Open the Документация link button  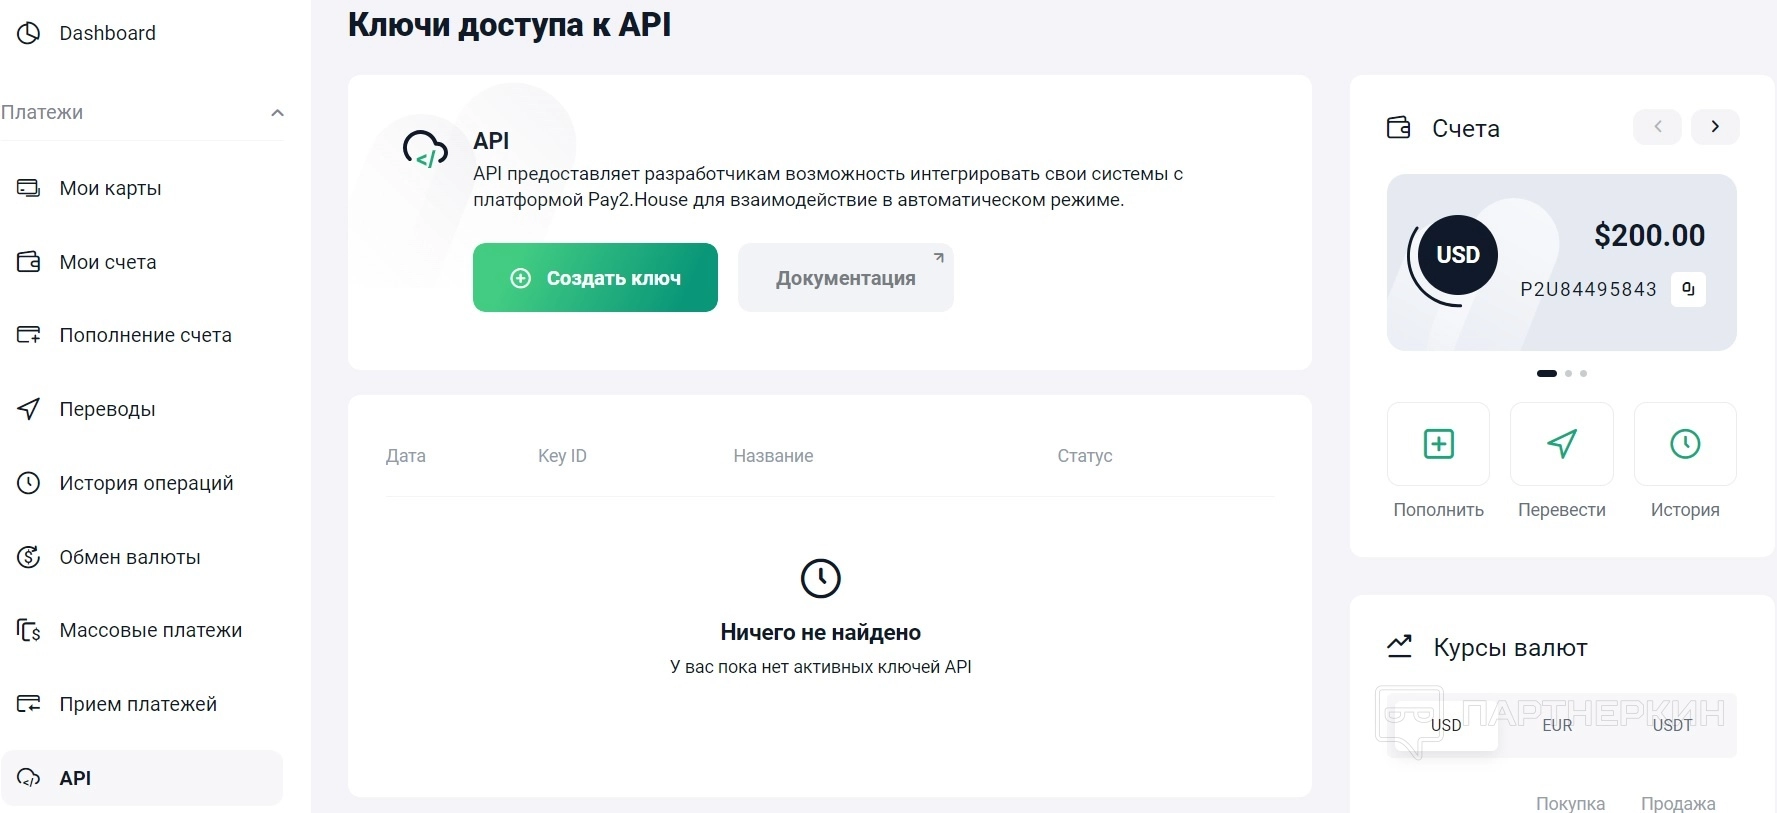(x=845, y=278)
